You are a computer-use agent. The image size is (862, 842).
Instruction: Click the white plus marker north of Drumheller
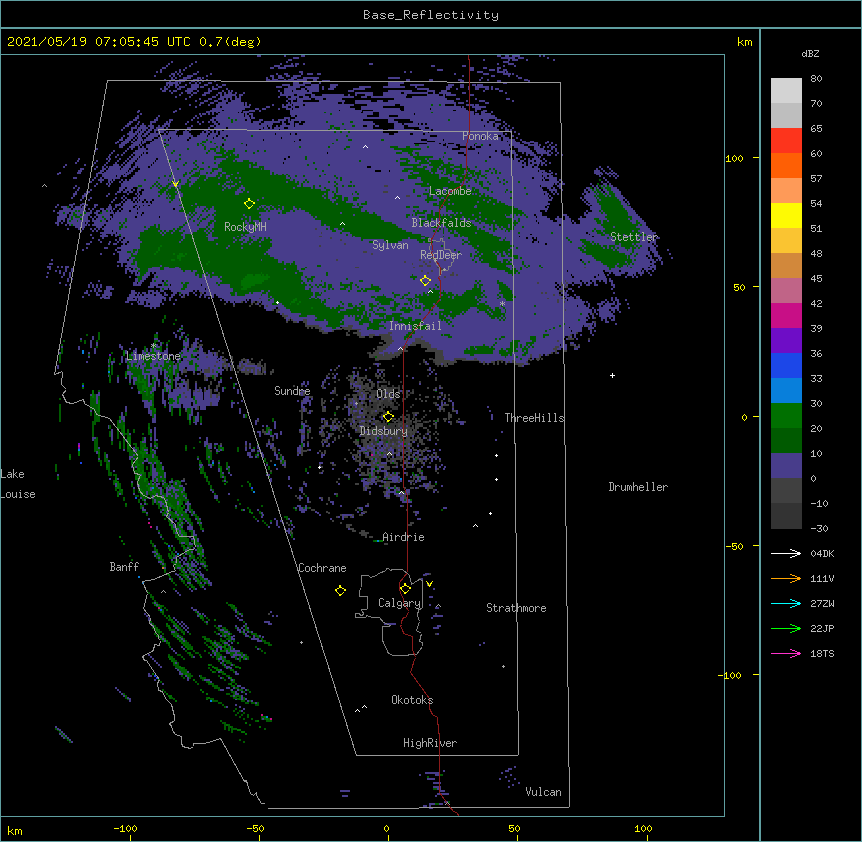[612, 375]
